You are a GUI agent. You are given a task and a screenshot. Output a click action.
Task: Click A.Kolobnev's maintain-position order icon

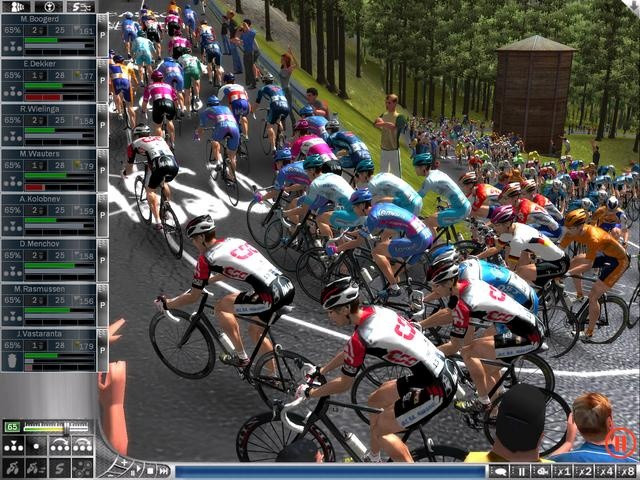tap(12, 227)
